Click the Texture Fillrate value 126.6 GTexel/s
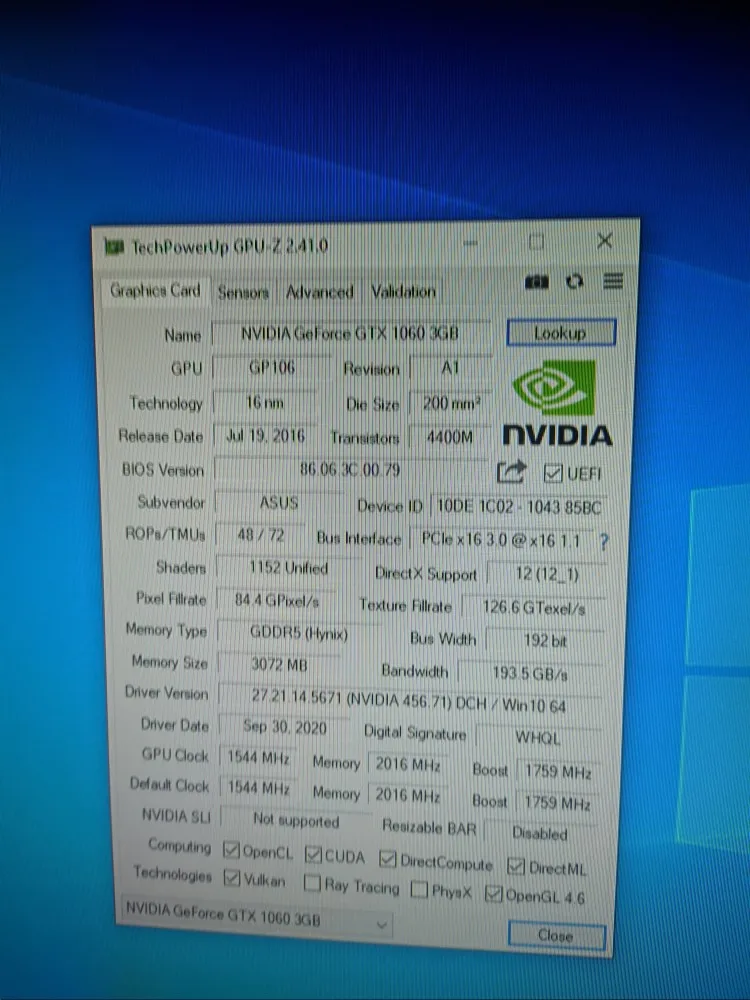 click(x=533, y=608)
